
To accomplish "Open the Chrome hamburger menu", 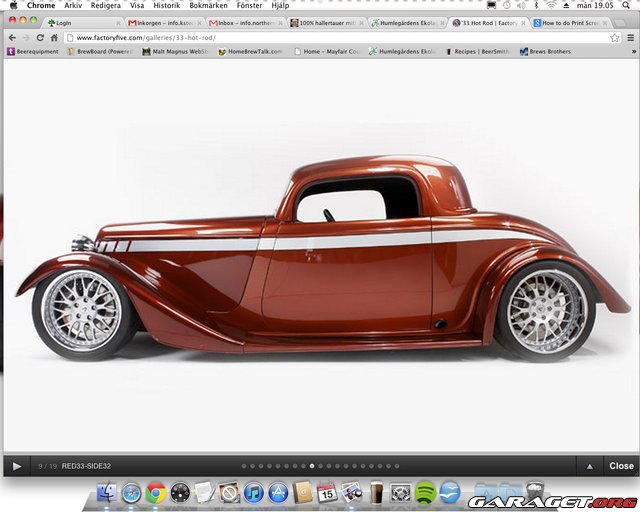I will [x=631, y=37].
